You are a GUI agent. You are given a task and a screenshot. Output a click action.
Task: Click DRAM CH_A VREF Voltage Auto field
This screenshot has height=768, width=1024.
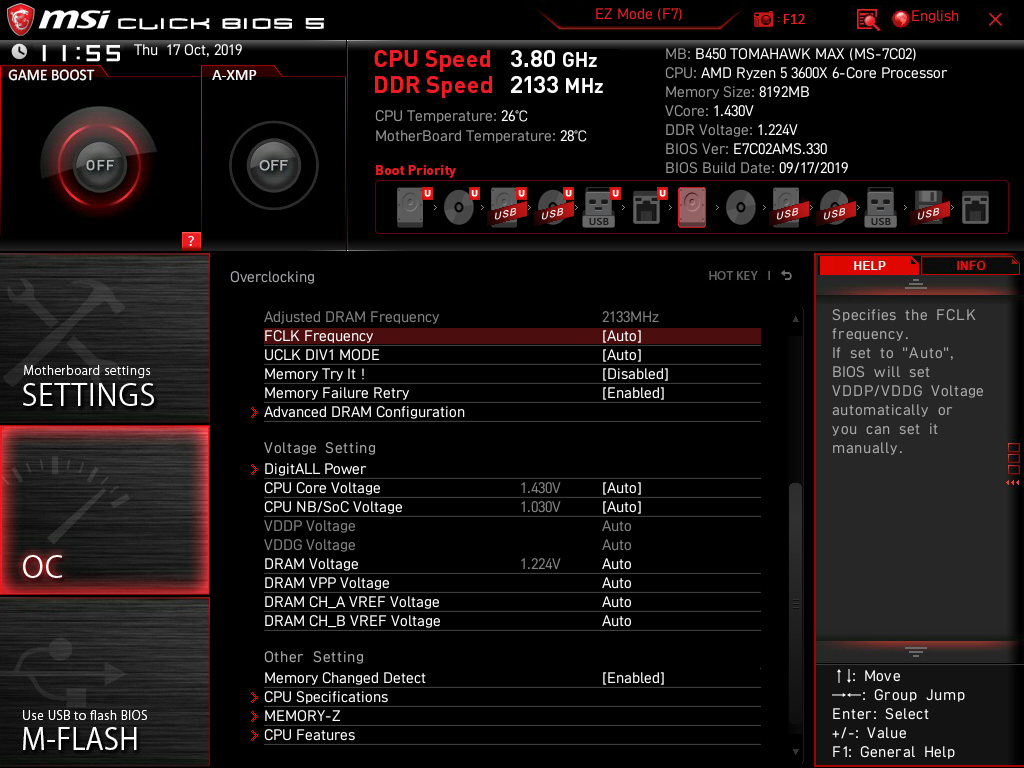click(x=616, y=602)
